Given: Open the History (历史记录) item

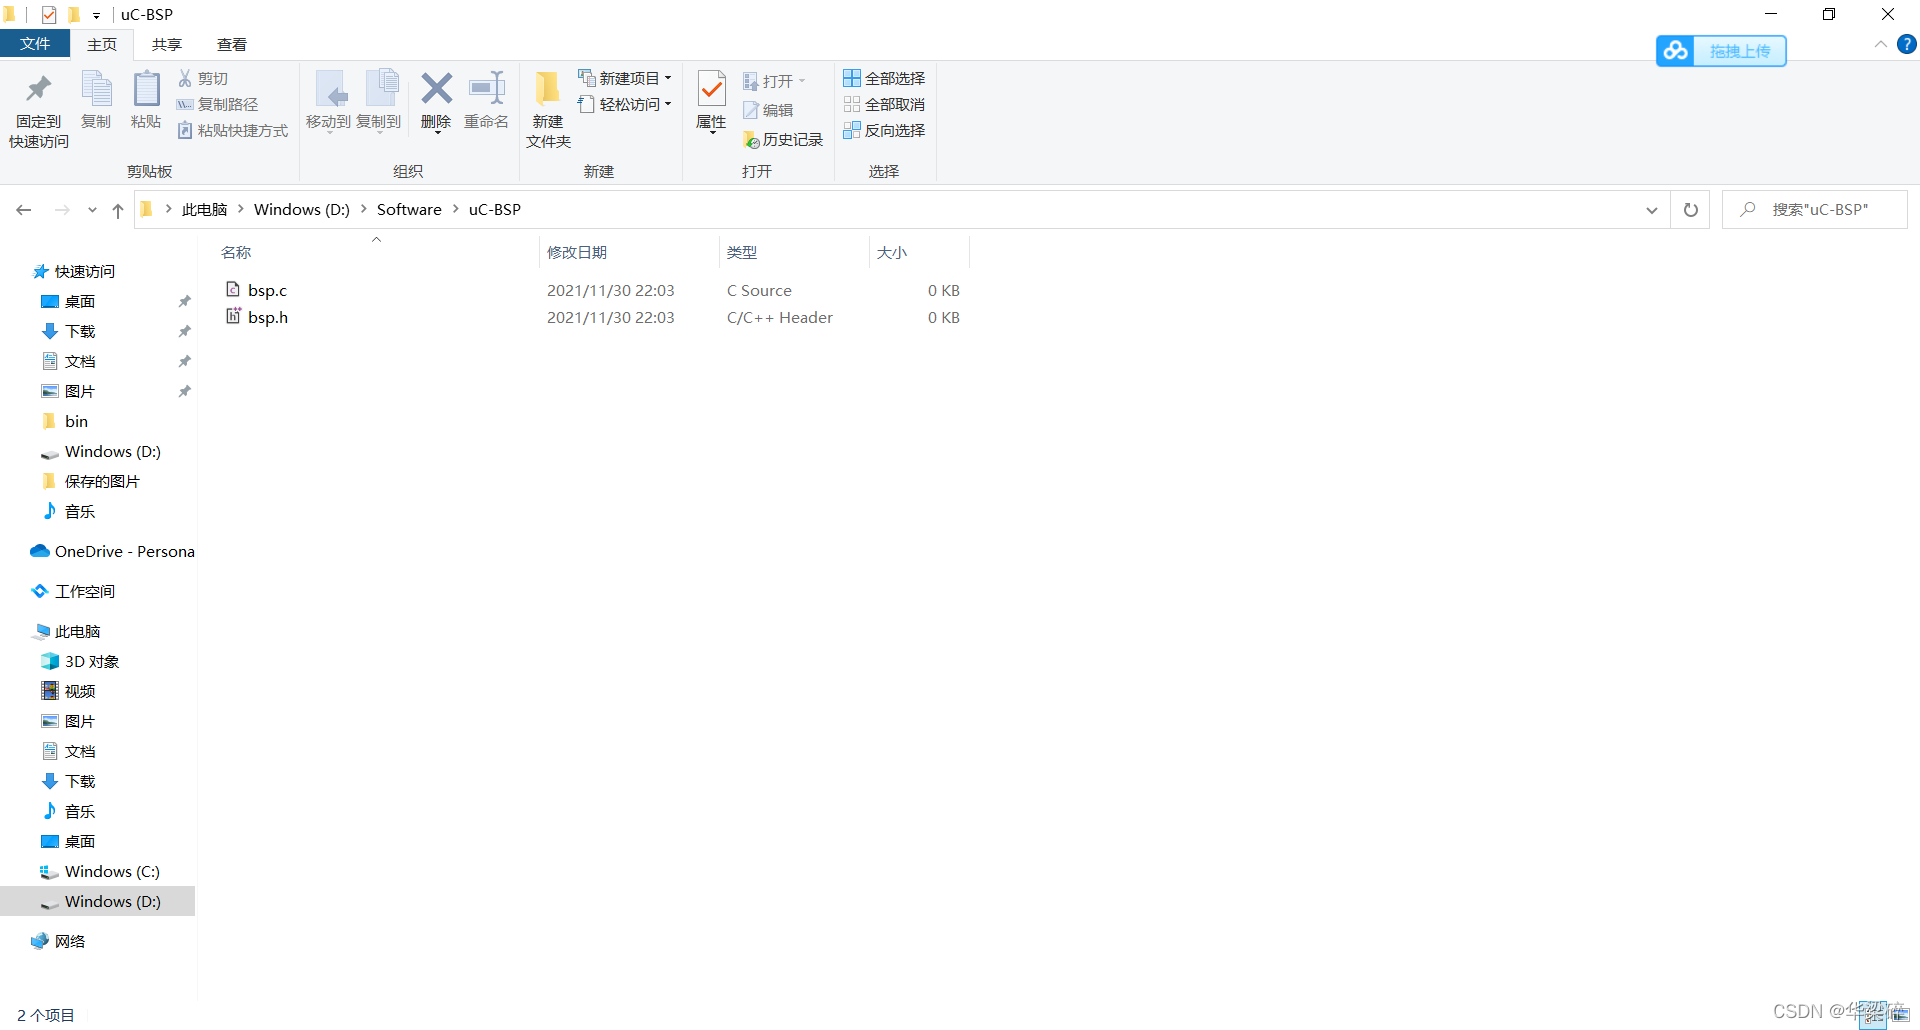Looking at the screenshot, I should (x=783, y=140).
